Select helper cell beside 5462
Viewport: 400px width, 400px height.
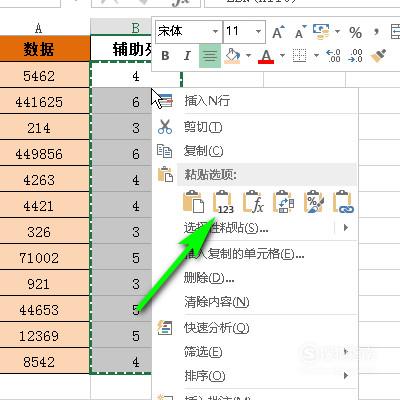(135, 76)
